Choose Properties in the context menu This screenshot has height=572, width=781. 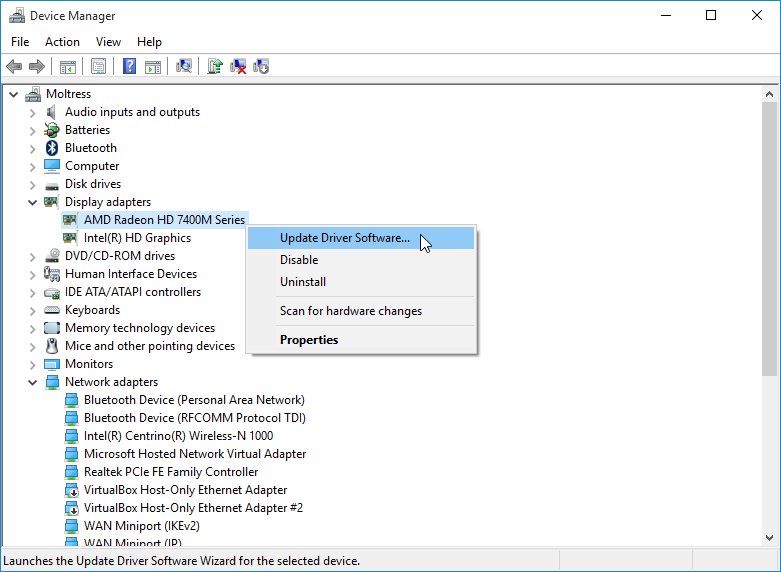click(x=361, y=340)
